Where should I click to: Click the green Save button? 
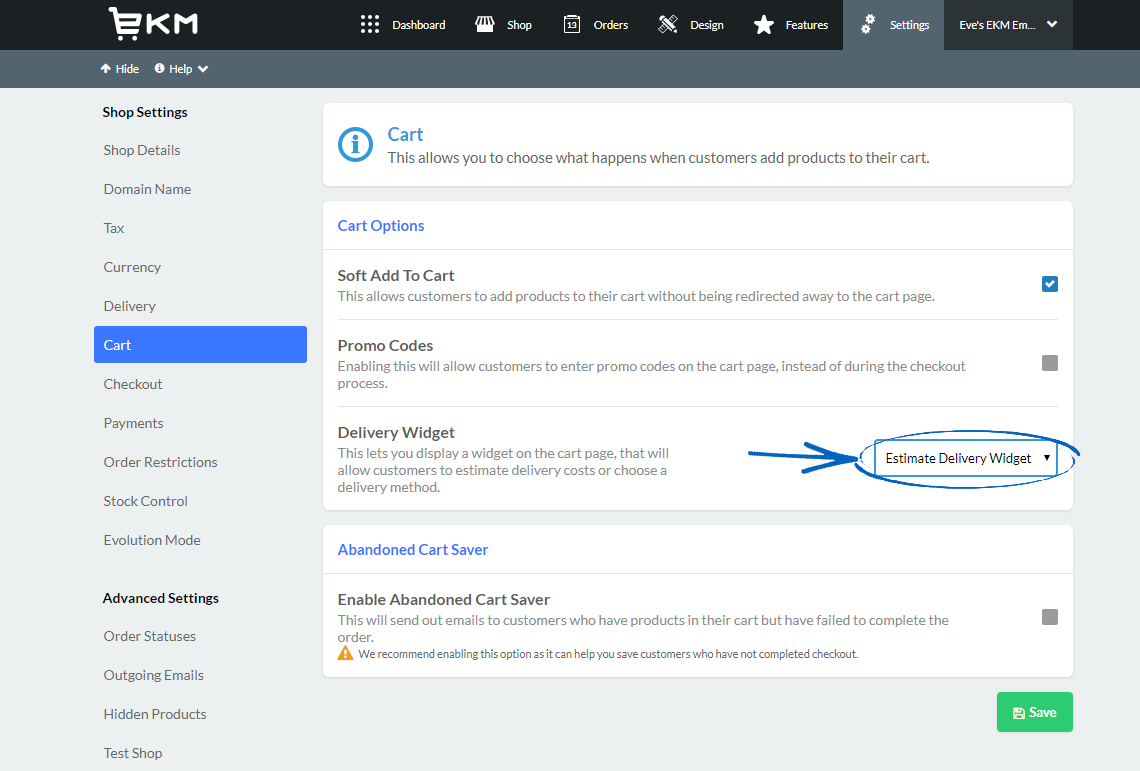(x=1034, y=711)
